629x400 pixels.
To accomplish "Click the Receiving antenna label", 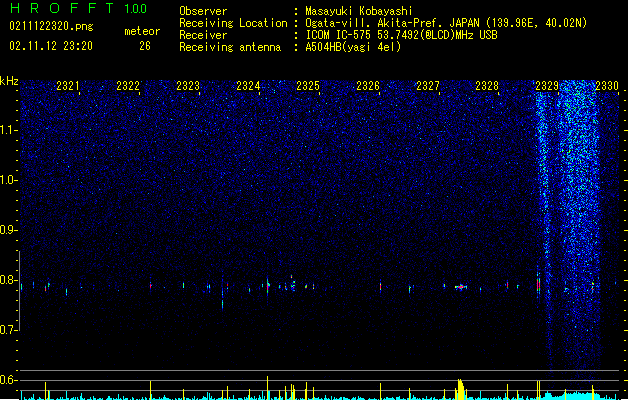I will coord(230,47).
